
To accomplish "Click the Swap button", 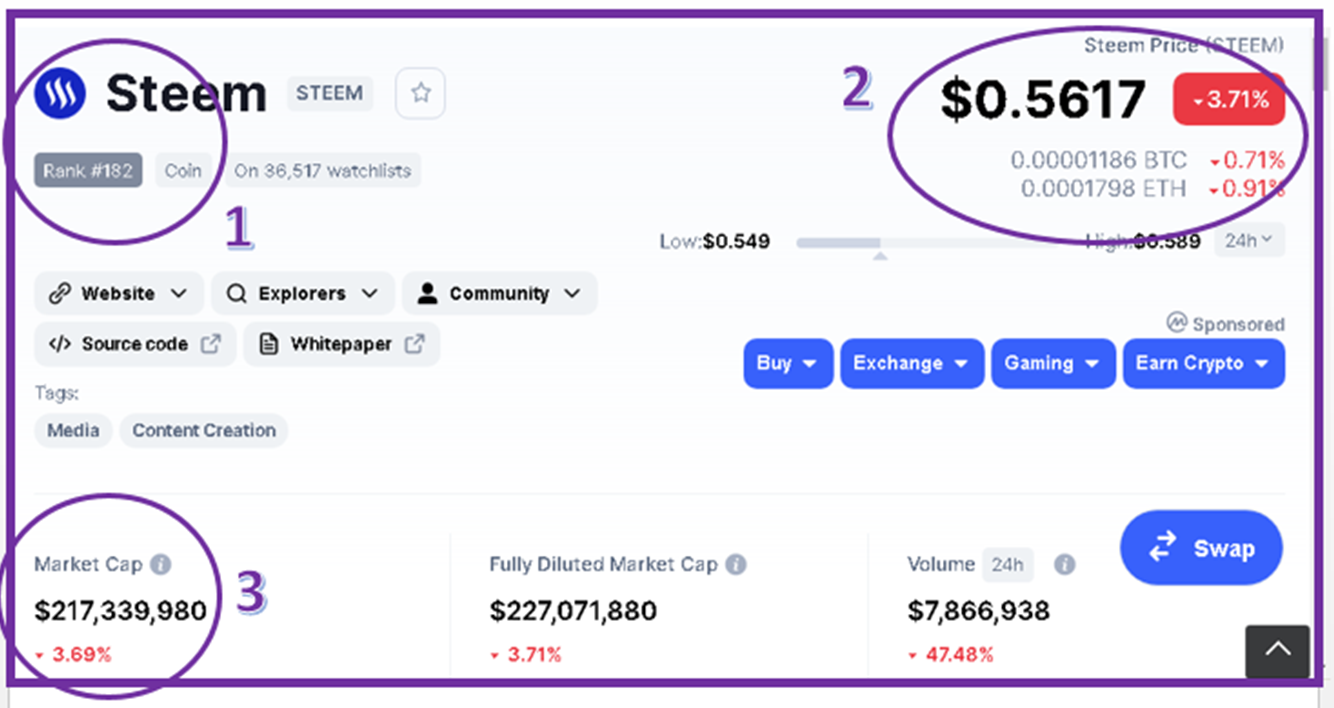I will [x=1201, y=548].
